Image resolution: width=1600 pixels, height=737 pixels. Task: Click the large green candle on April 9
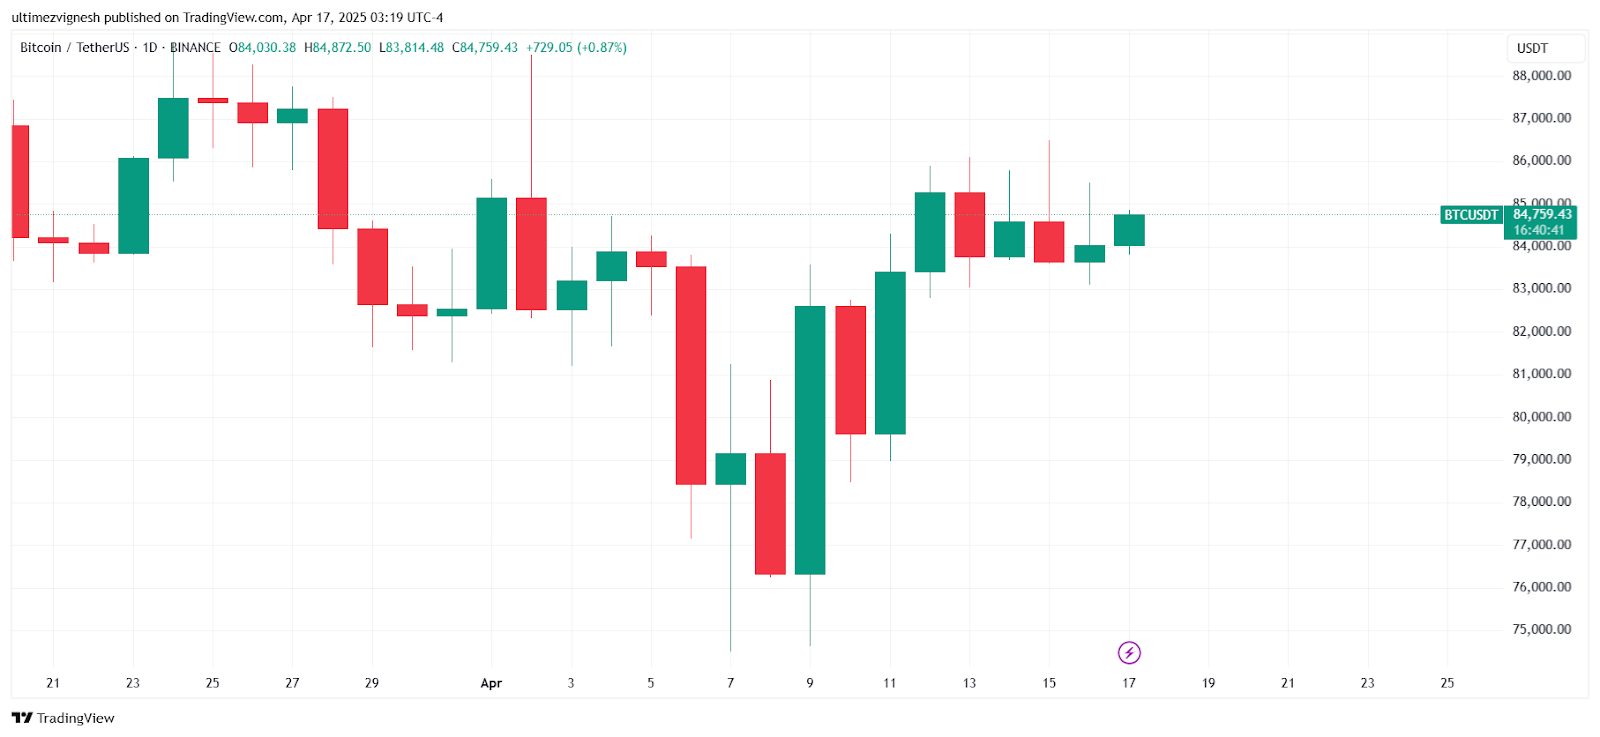810,440
